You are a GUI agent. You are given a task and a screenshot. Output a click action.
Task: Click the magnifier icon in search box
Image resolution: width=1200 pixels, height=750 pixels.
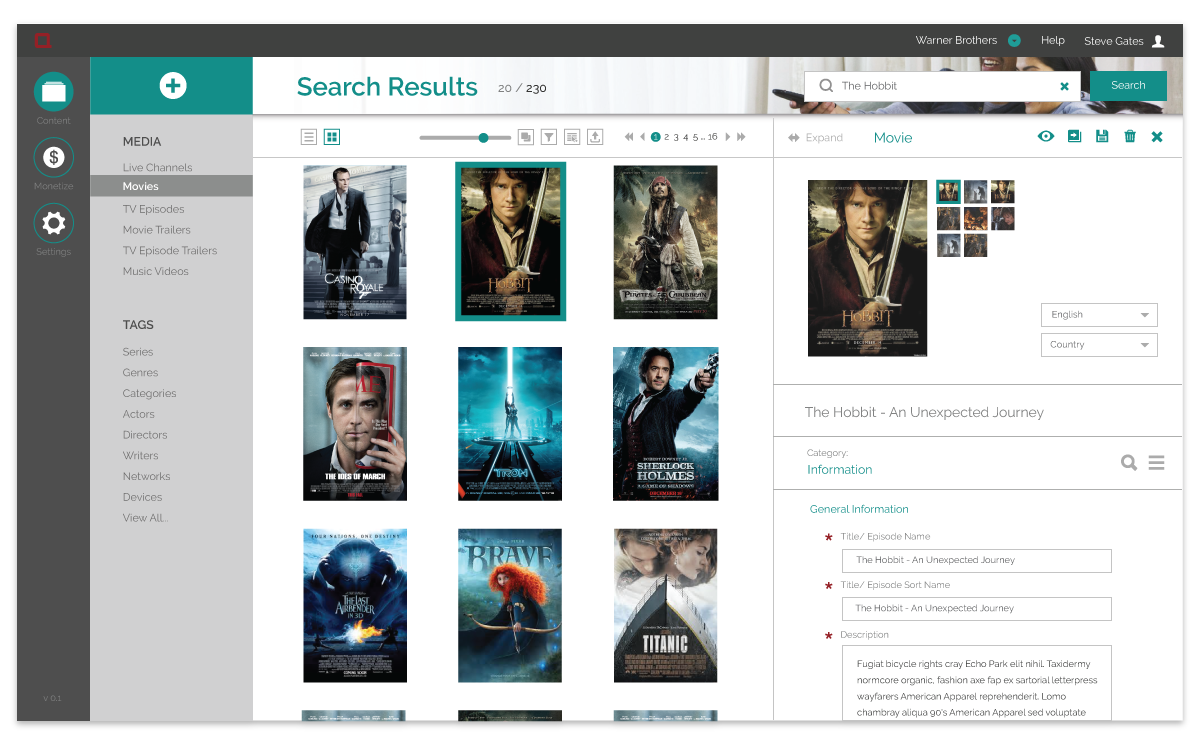coord(826,86)
